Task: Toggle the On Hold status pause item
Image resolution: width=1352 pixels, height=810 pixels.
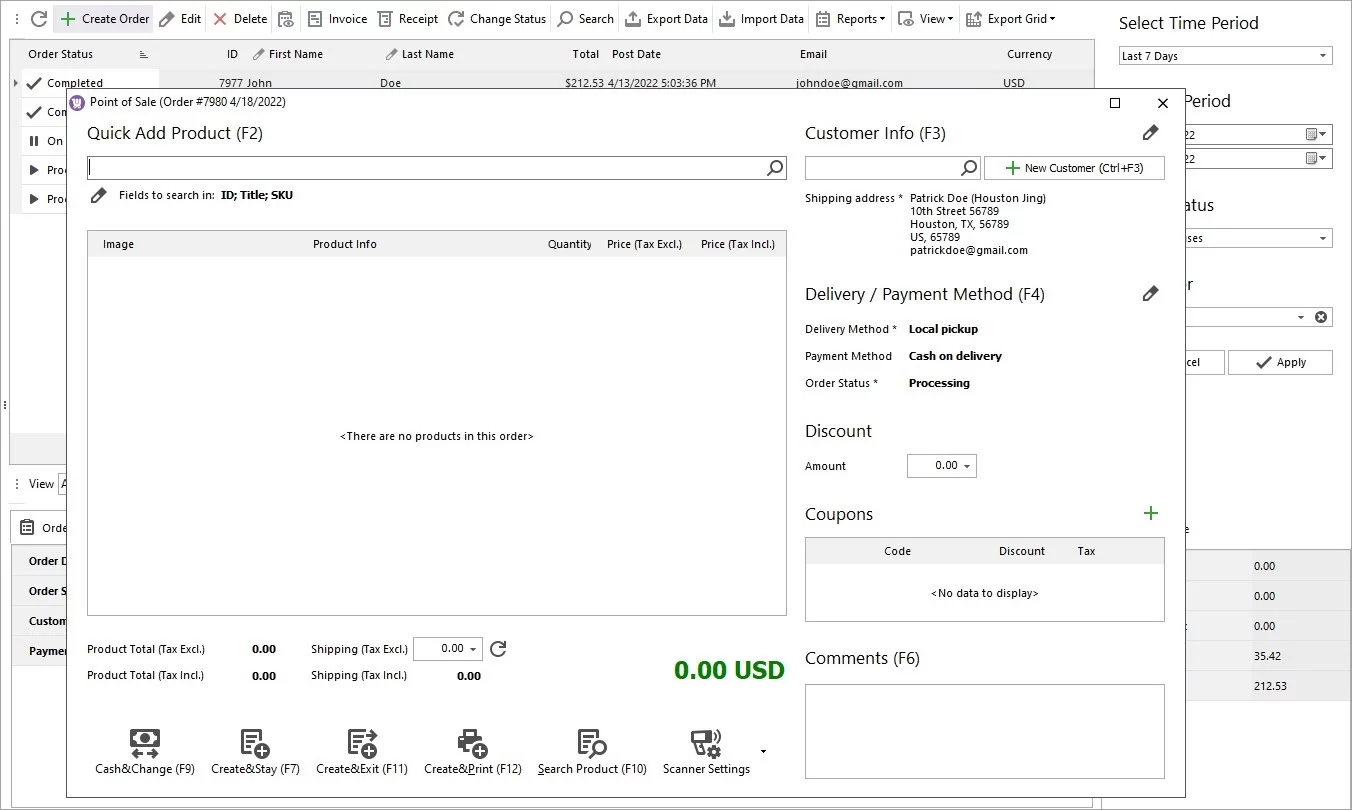Action: click(x=32, y=140)
